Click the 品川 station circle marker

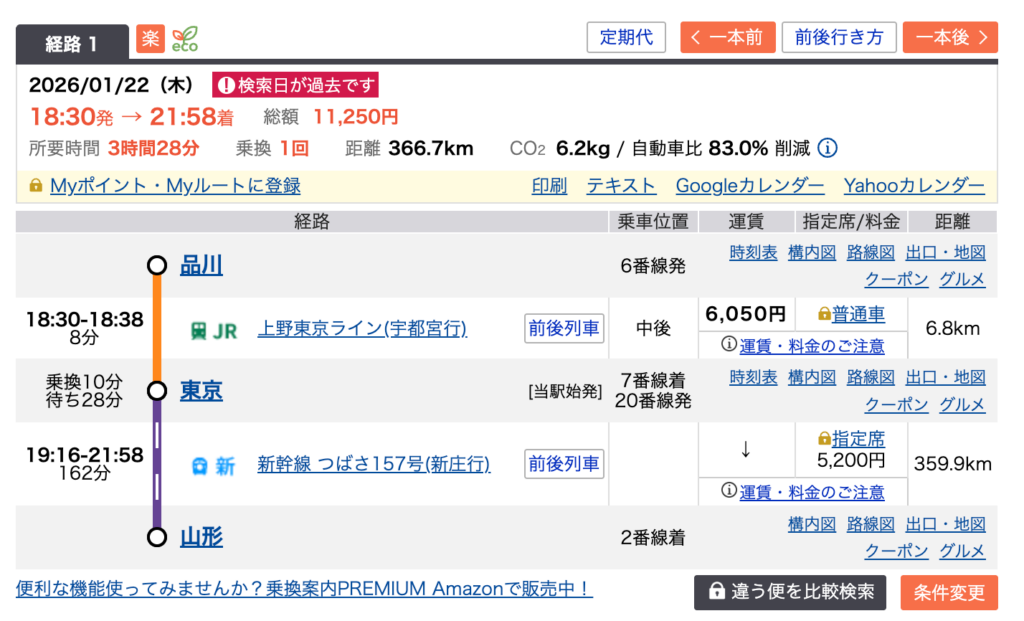point(156,265)
